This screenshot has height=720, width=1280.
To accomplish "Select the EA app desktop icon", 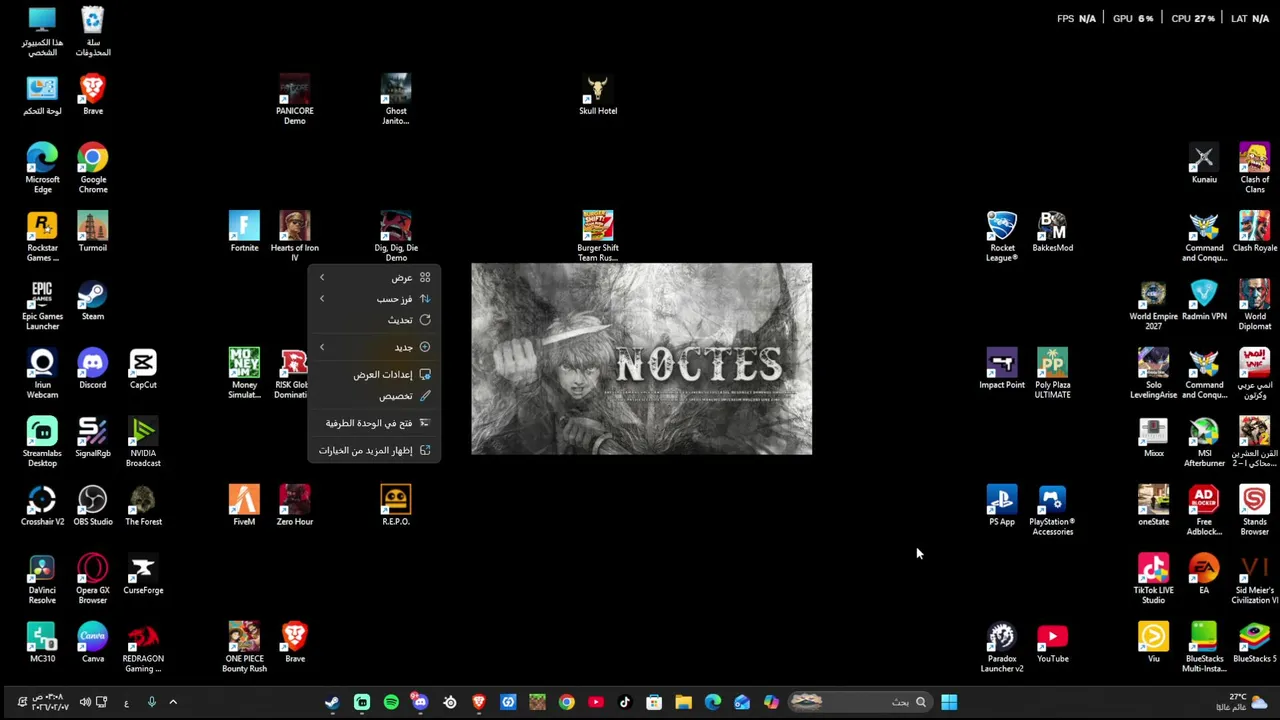I will tap(1204, 573).
